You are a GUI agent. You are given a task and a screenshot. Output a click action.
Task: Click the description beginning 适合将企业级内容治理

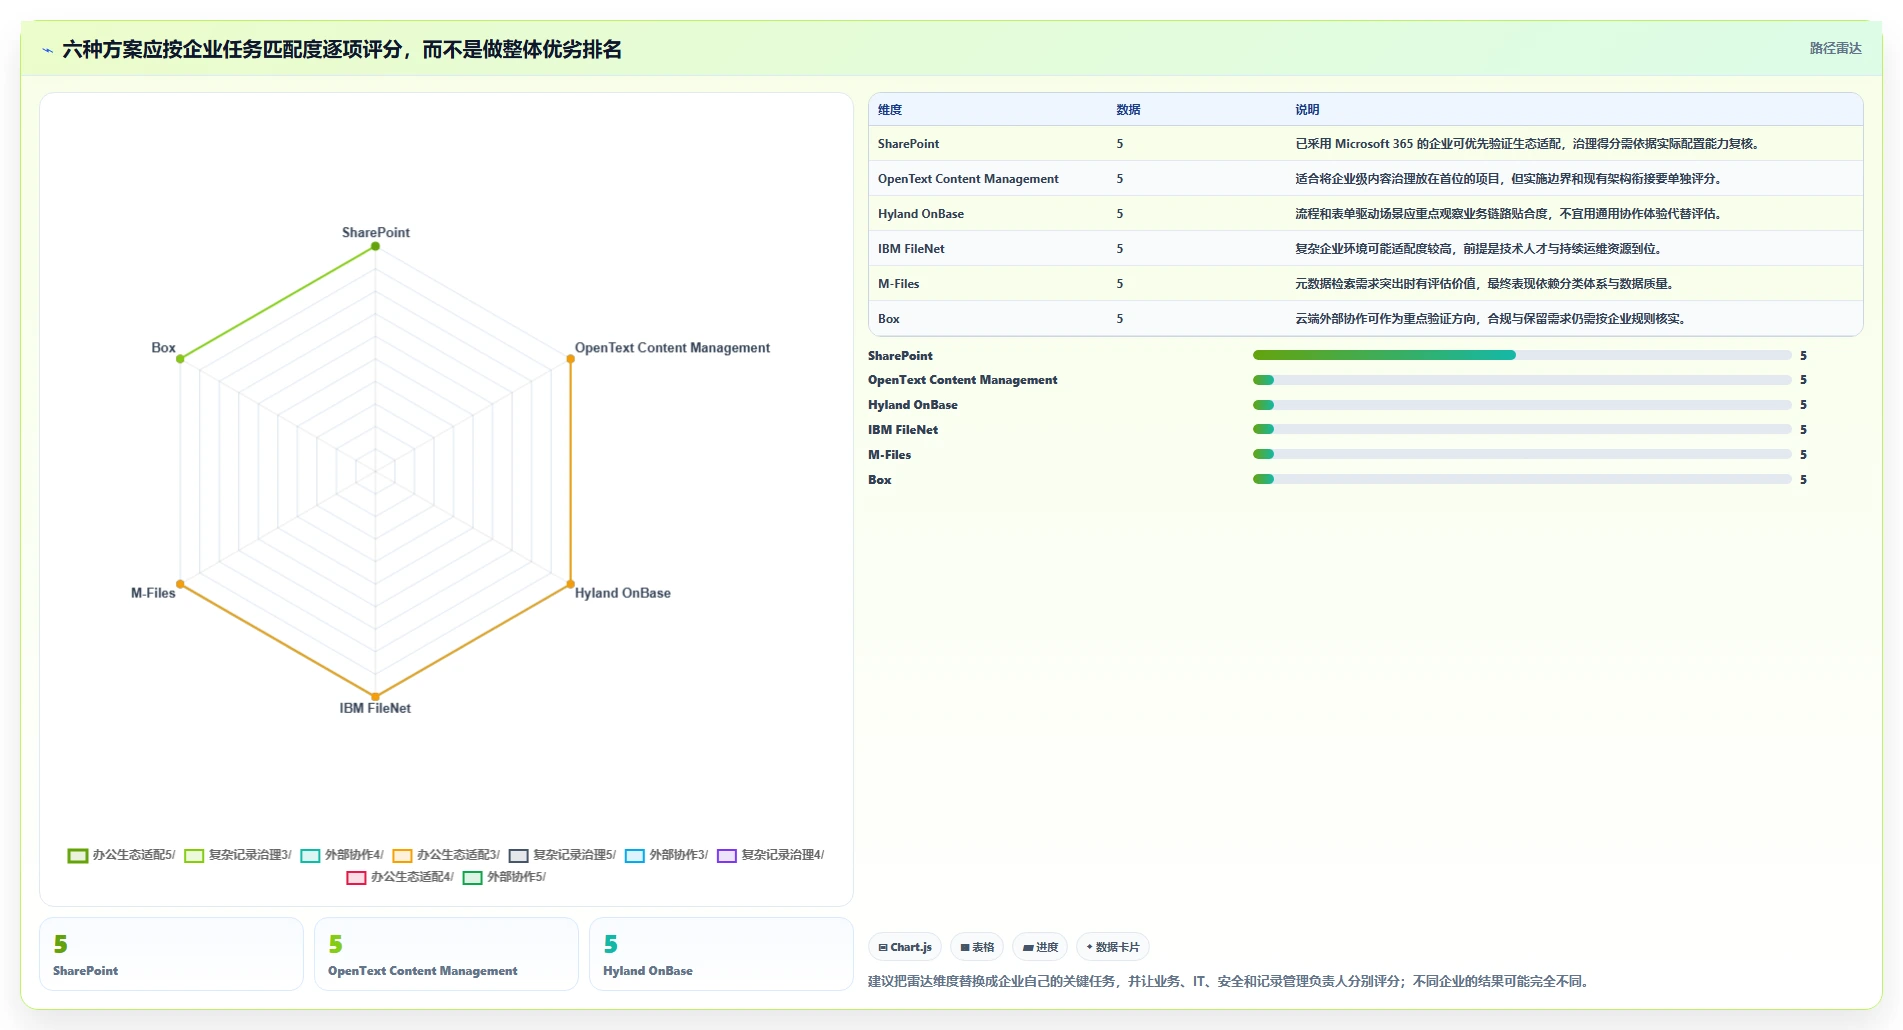click(1508, 179)
